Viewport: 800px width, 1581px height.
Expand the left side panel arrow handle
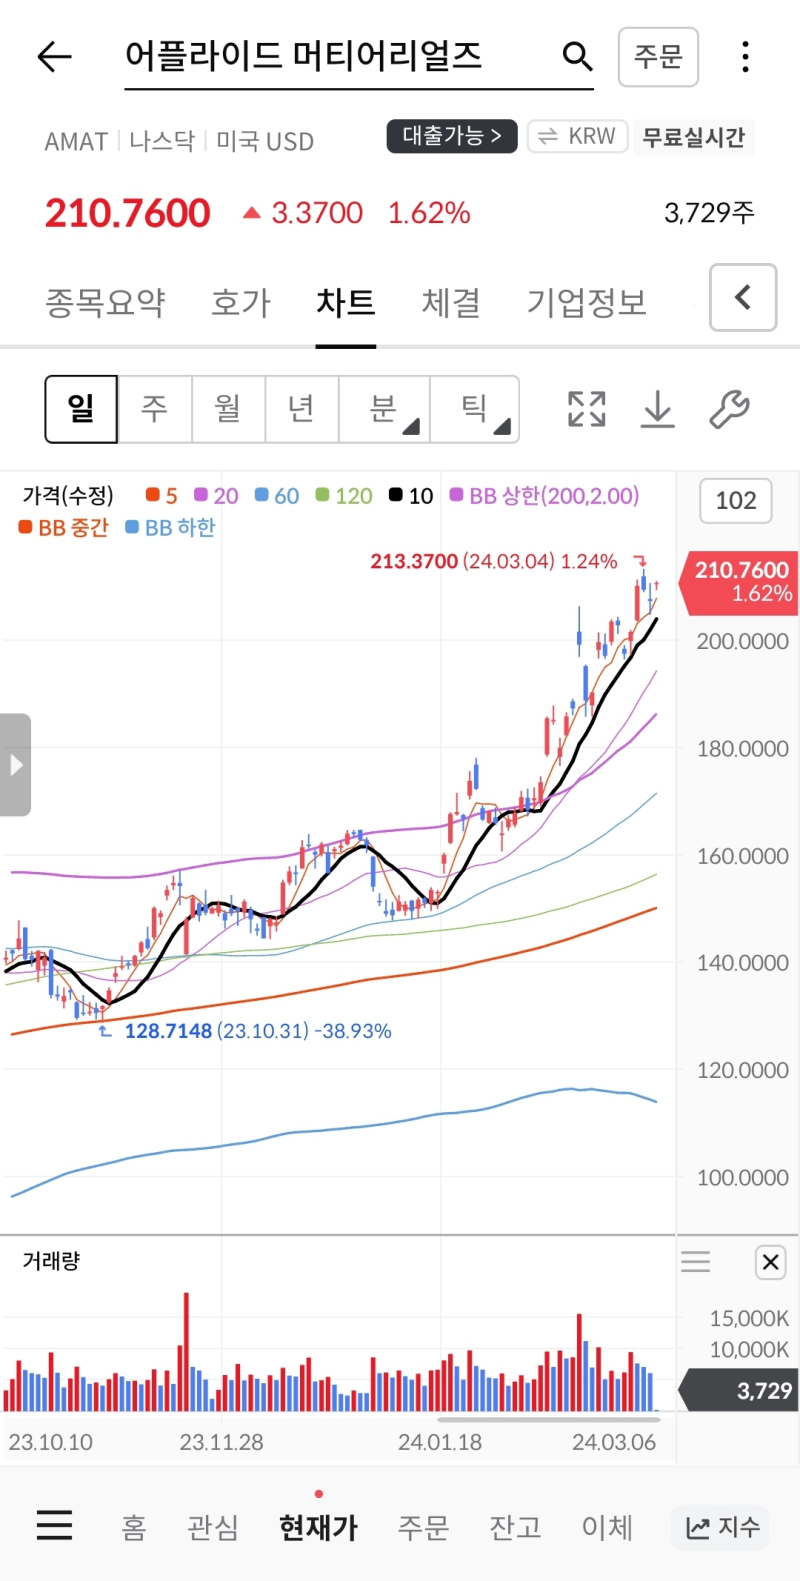click(x=15, y=765)
